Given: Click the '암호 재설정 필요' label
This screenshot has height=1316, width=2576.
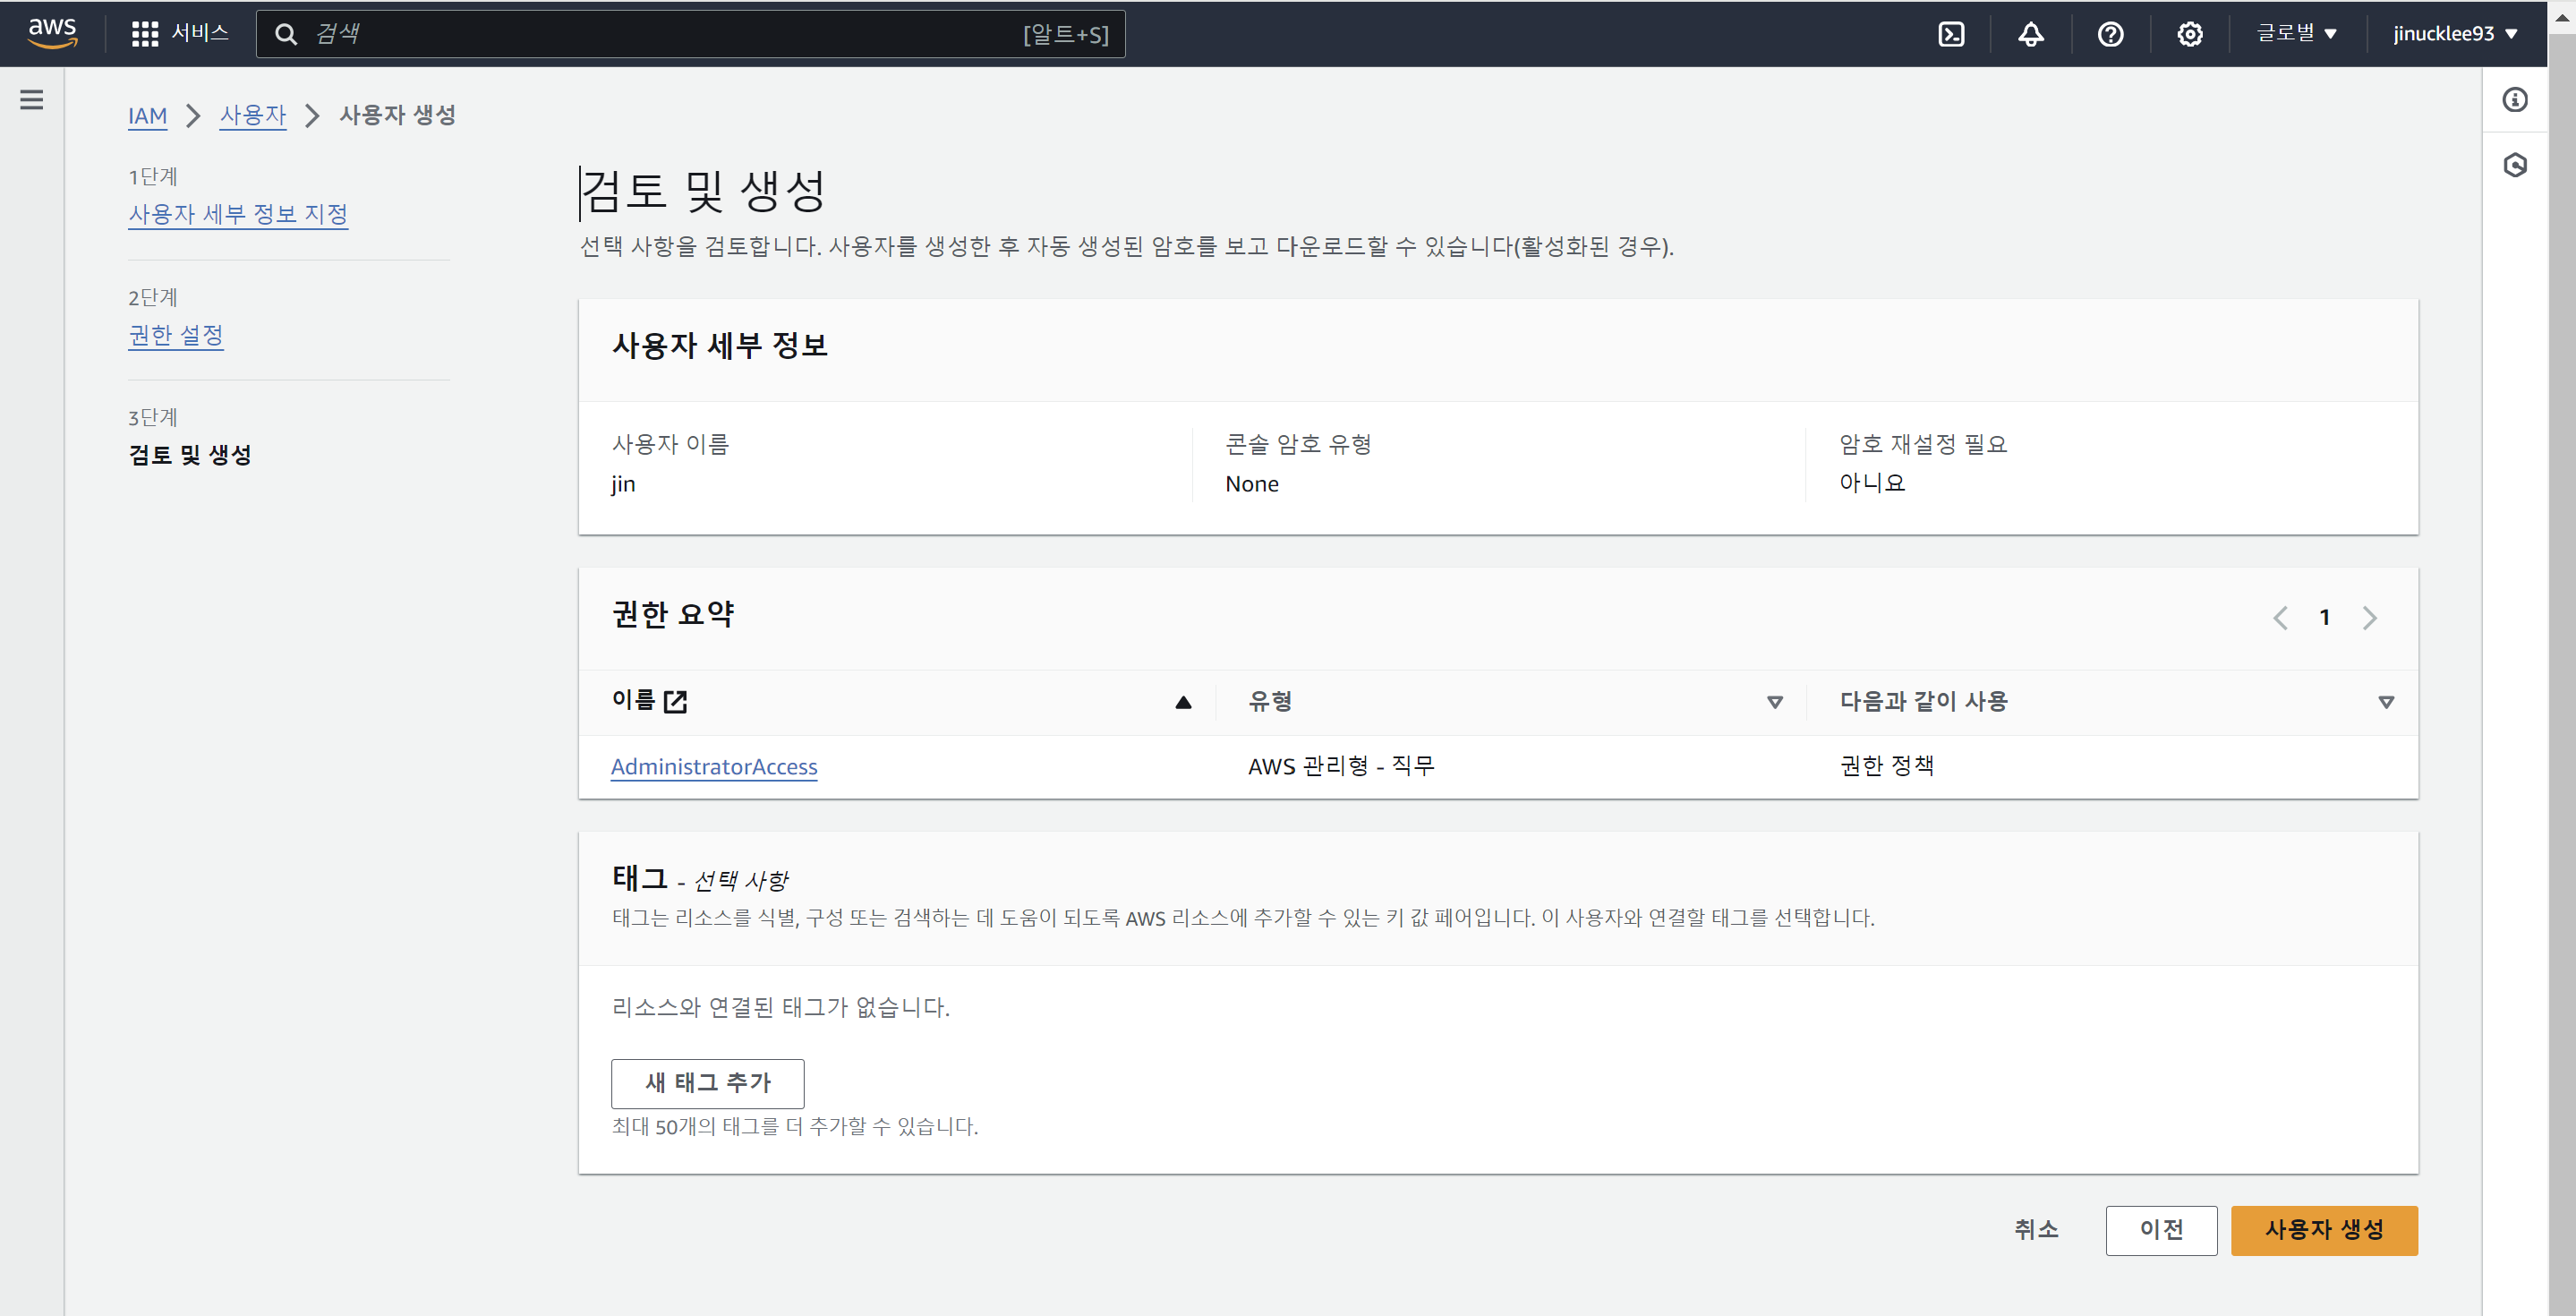Looking at the screenshot, I should coord(1923,444).
